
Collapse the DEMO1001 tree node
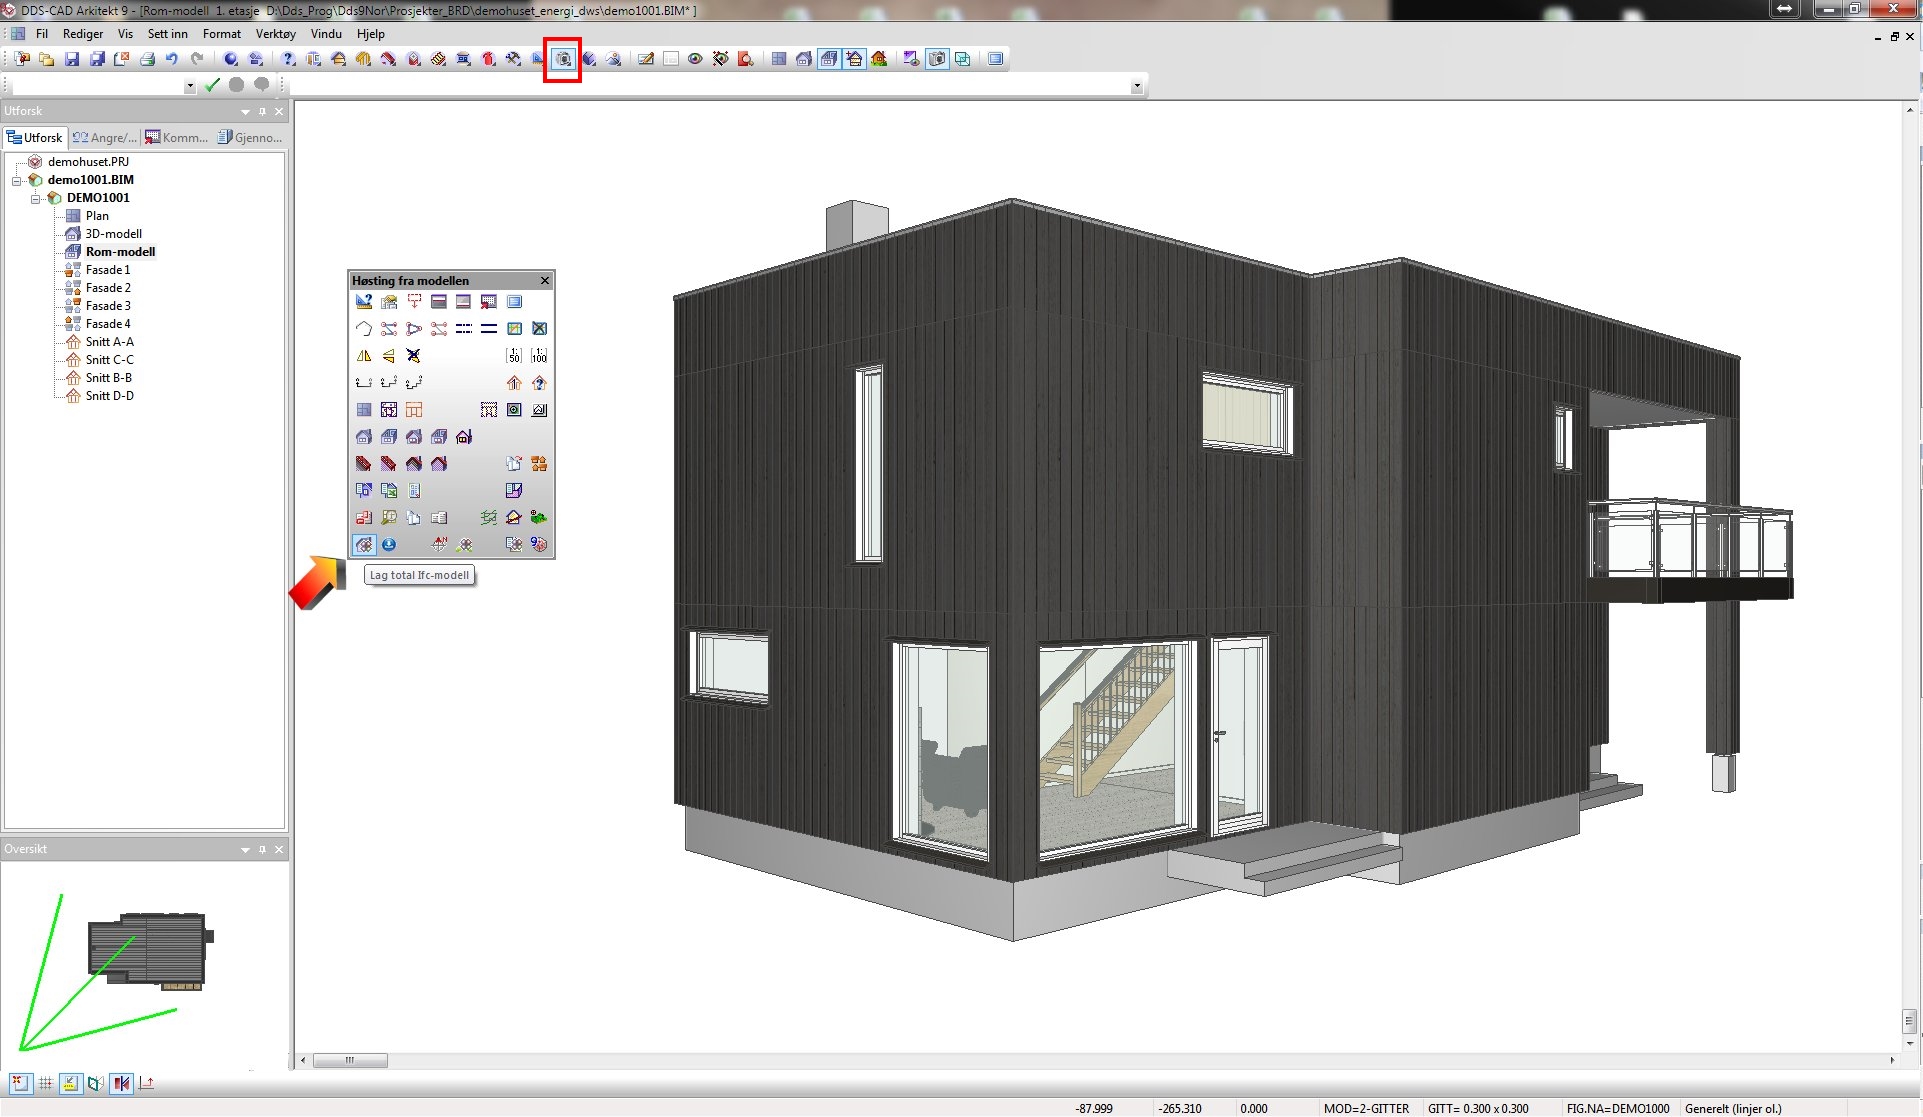pyautogui.click(x=35, y=199)
